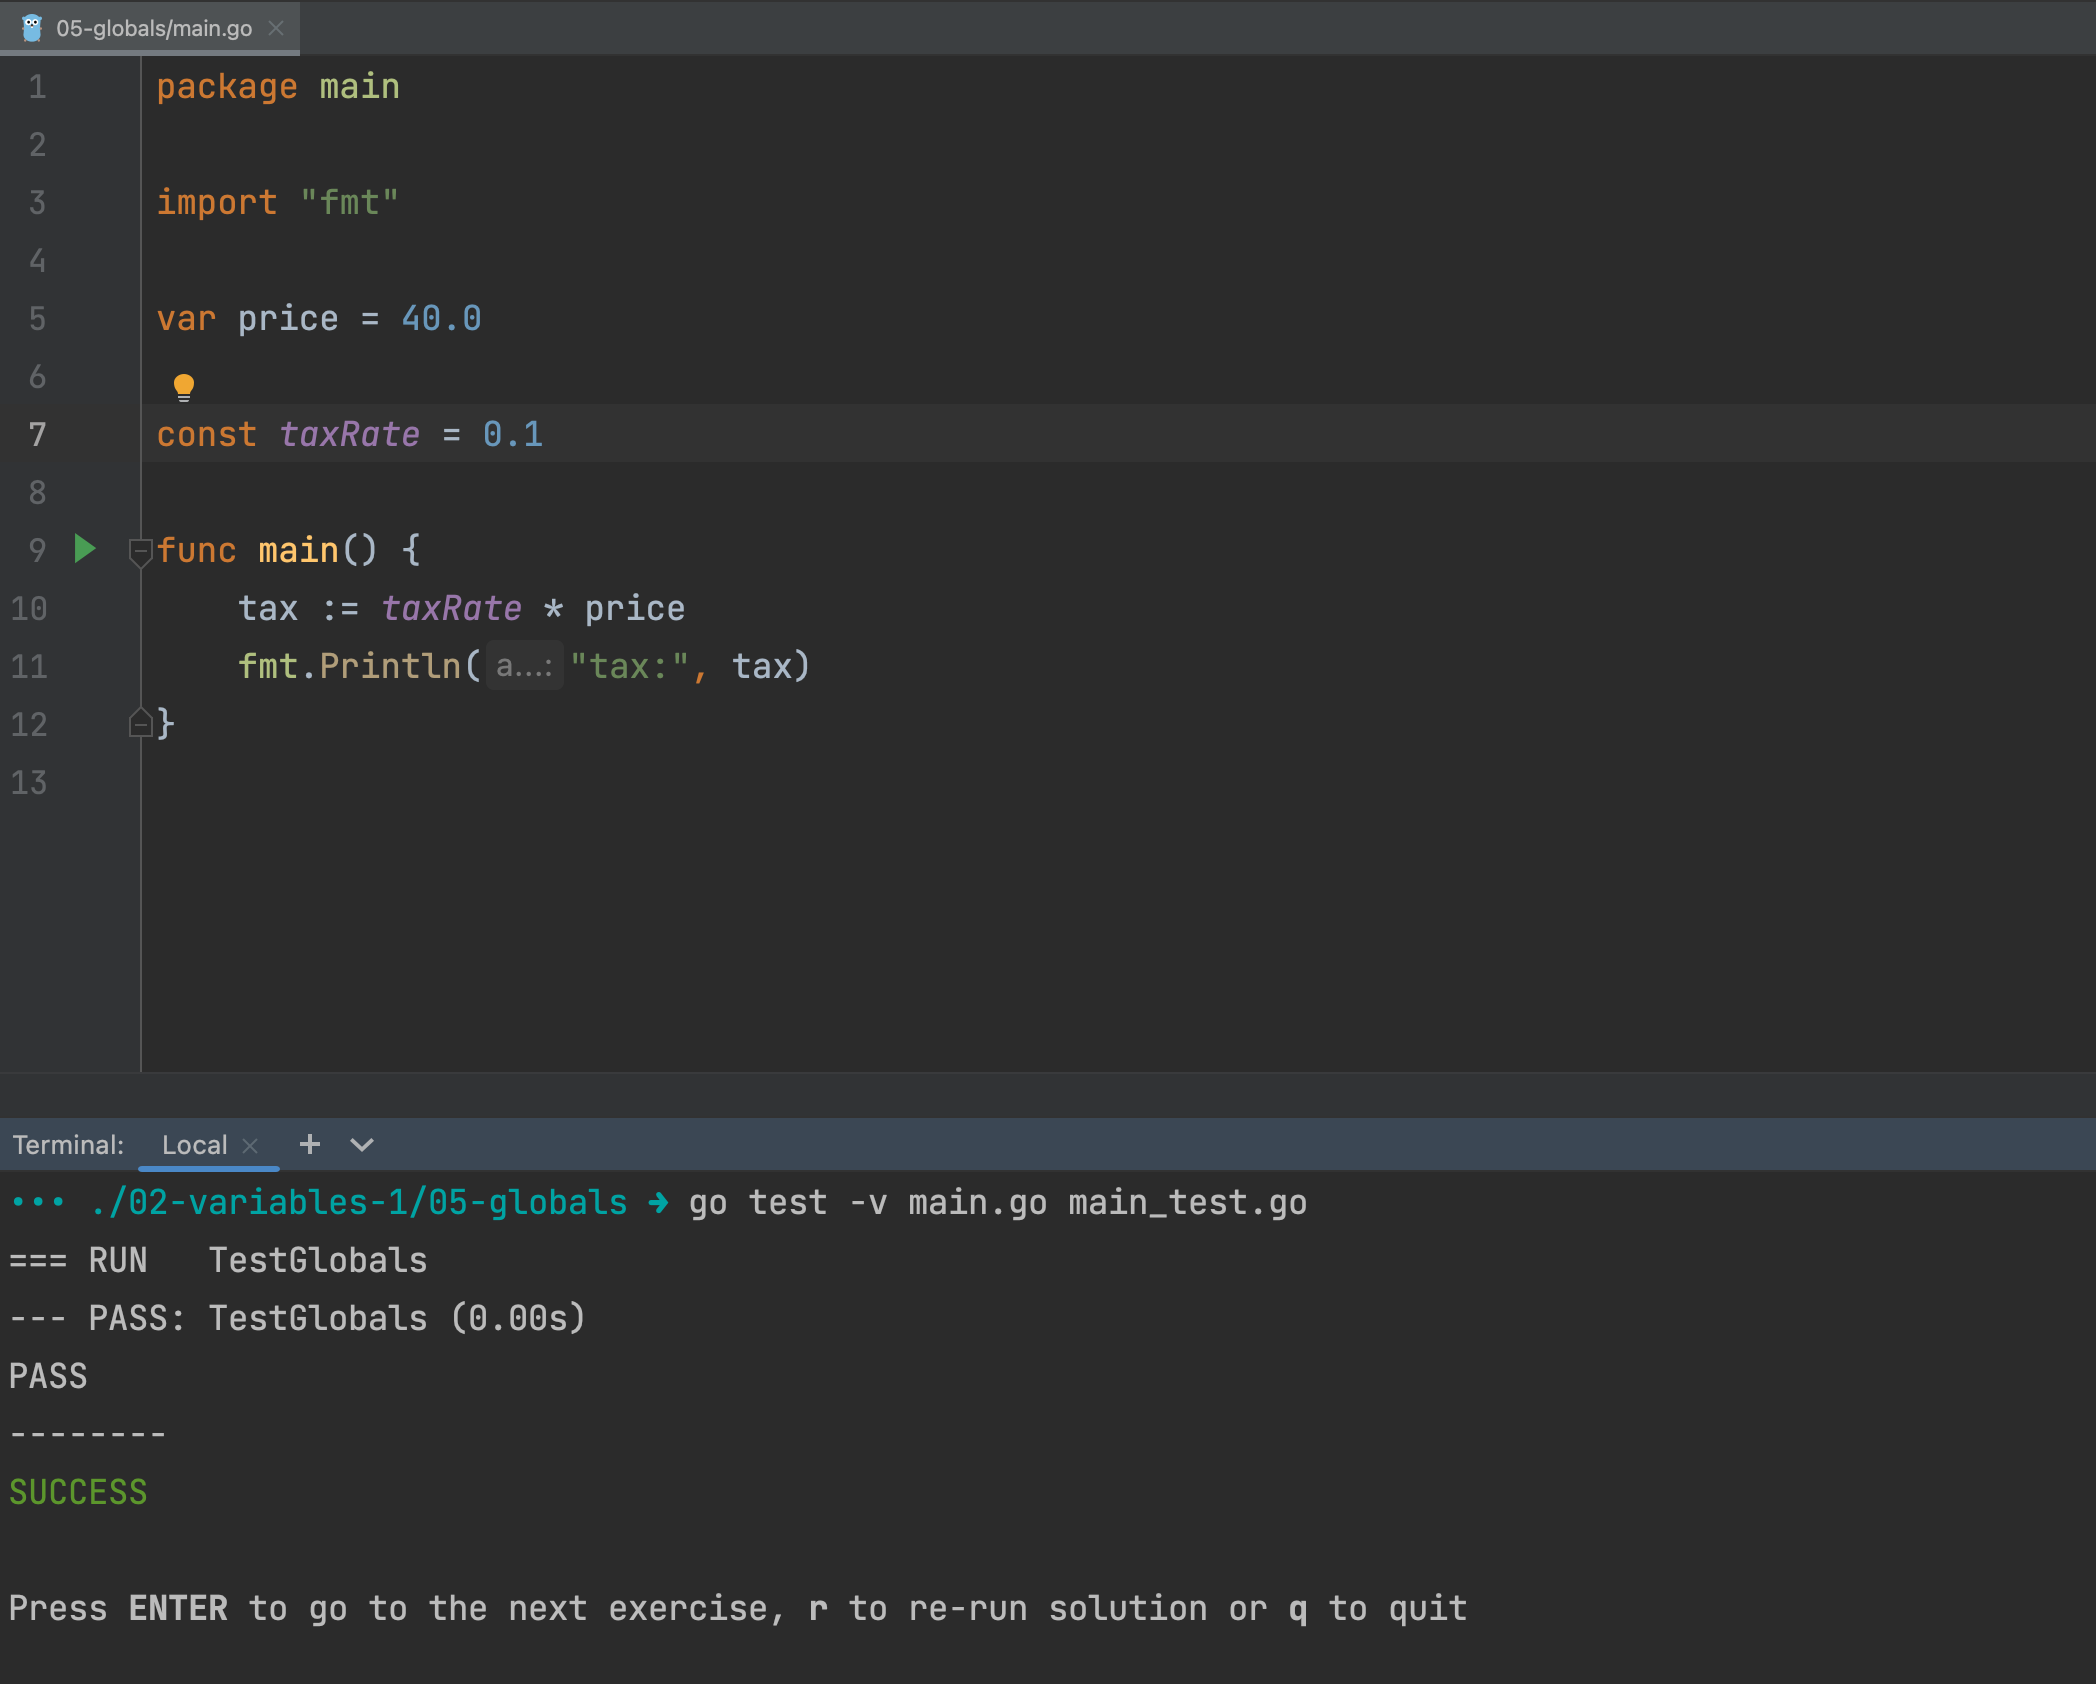The height and width of the screenshot is (1684, 2096).
Task: Click the "fmt" import string
Action: (349, 202)
